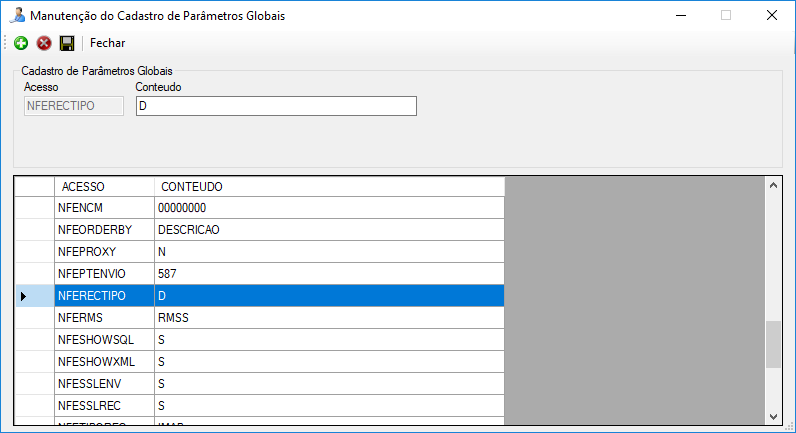
Task: Sort by the ACESSO column header
Action: (104, 187)
